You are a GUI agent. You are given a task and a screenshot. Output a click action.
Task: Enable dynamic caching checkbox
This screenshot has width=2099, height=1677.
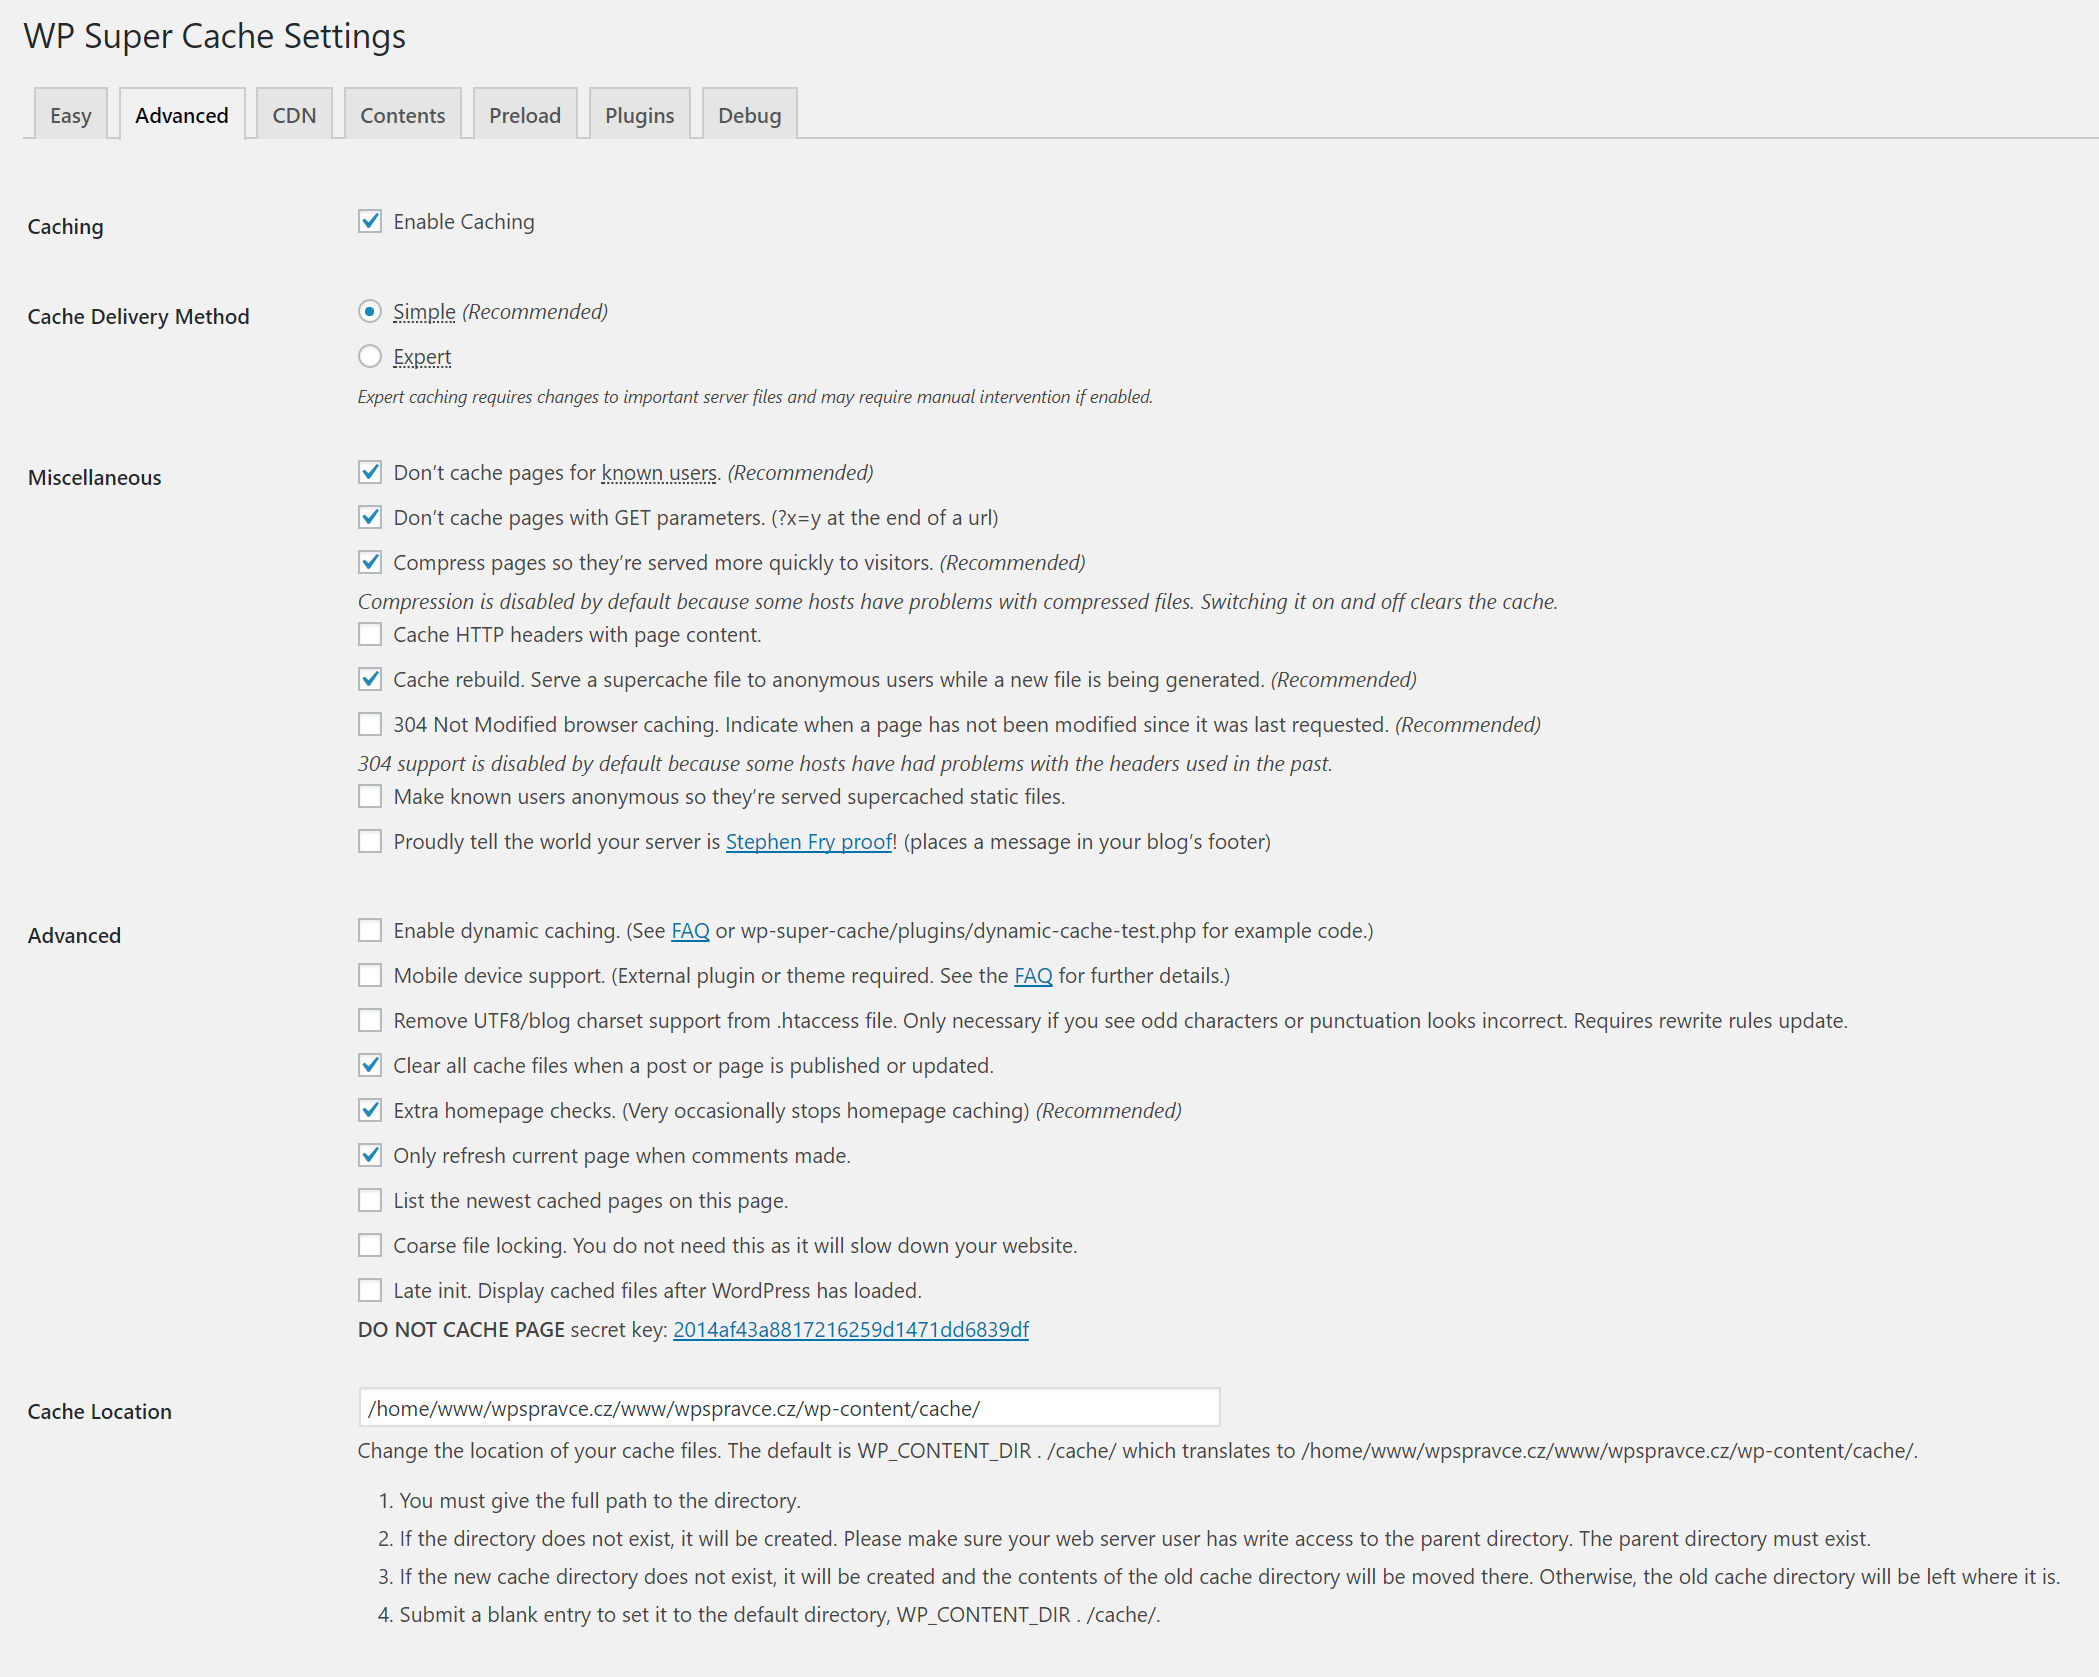[x=370, y=930]
